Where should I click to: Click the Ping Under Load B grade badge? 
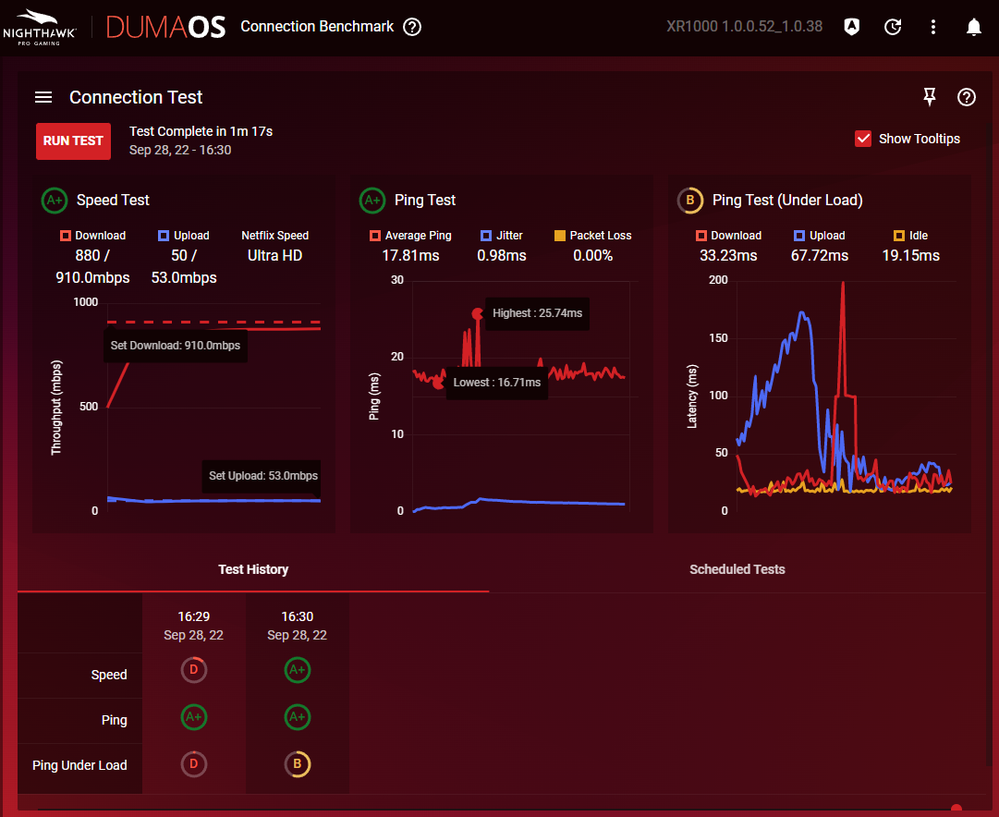coord(297,765)
